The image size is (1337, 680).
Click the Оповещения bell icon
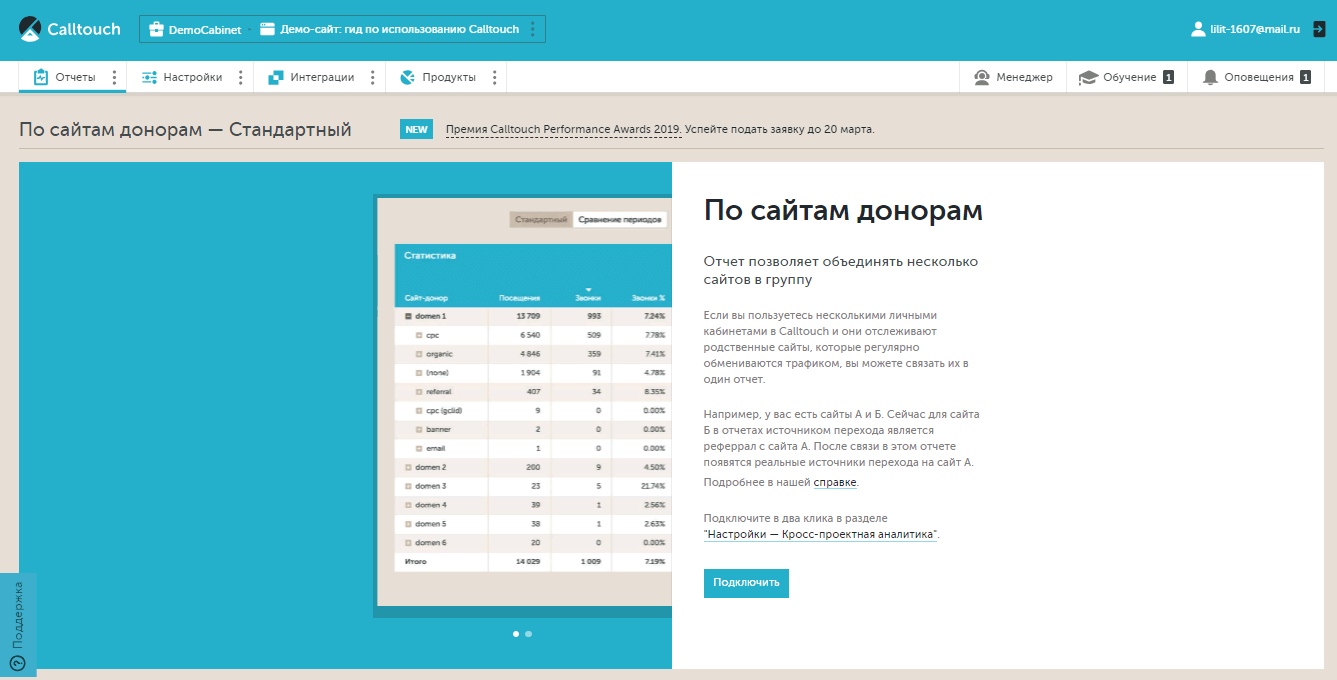(1210, 77)
